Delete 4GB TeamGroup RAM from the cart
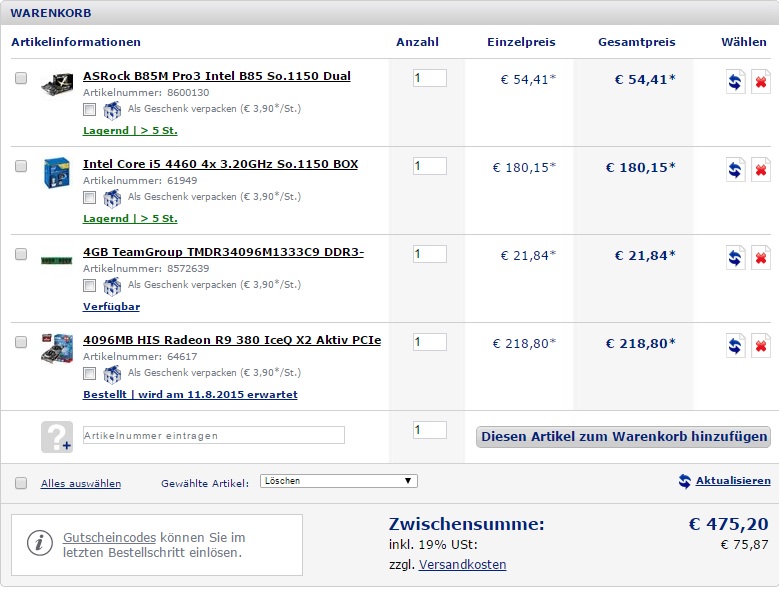The width and height of the screenshot is (779, 590). point(761,258)
